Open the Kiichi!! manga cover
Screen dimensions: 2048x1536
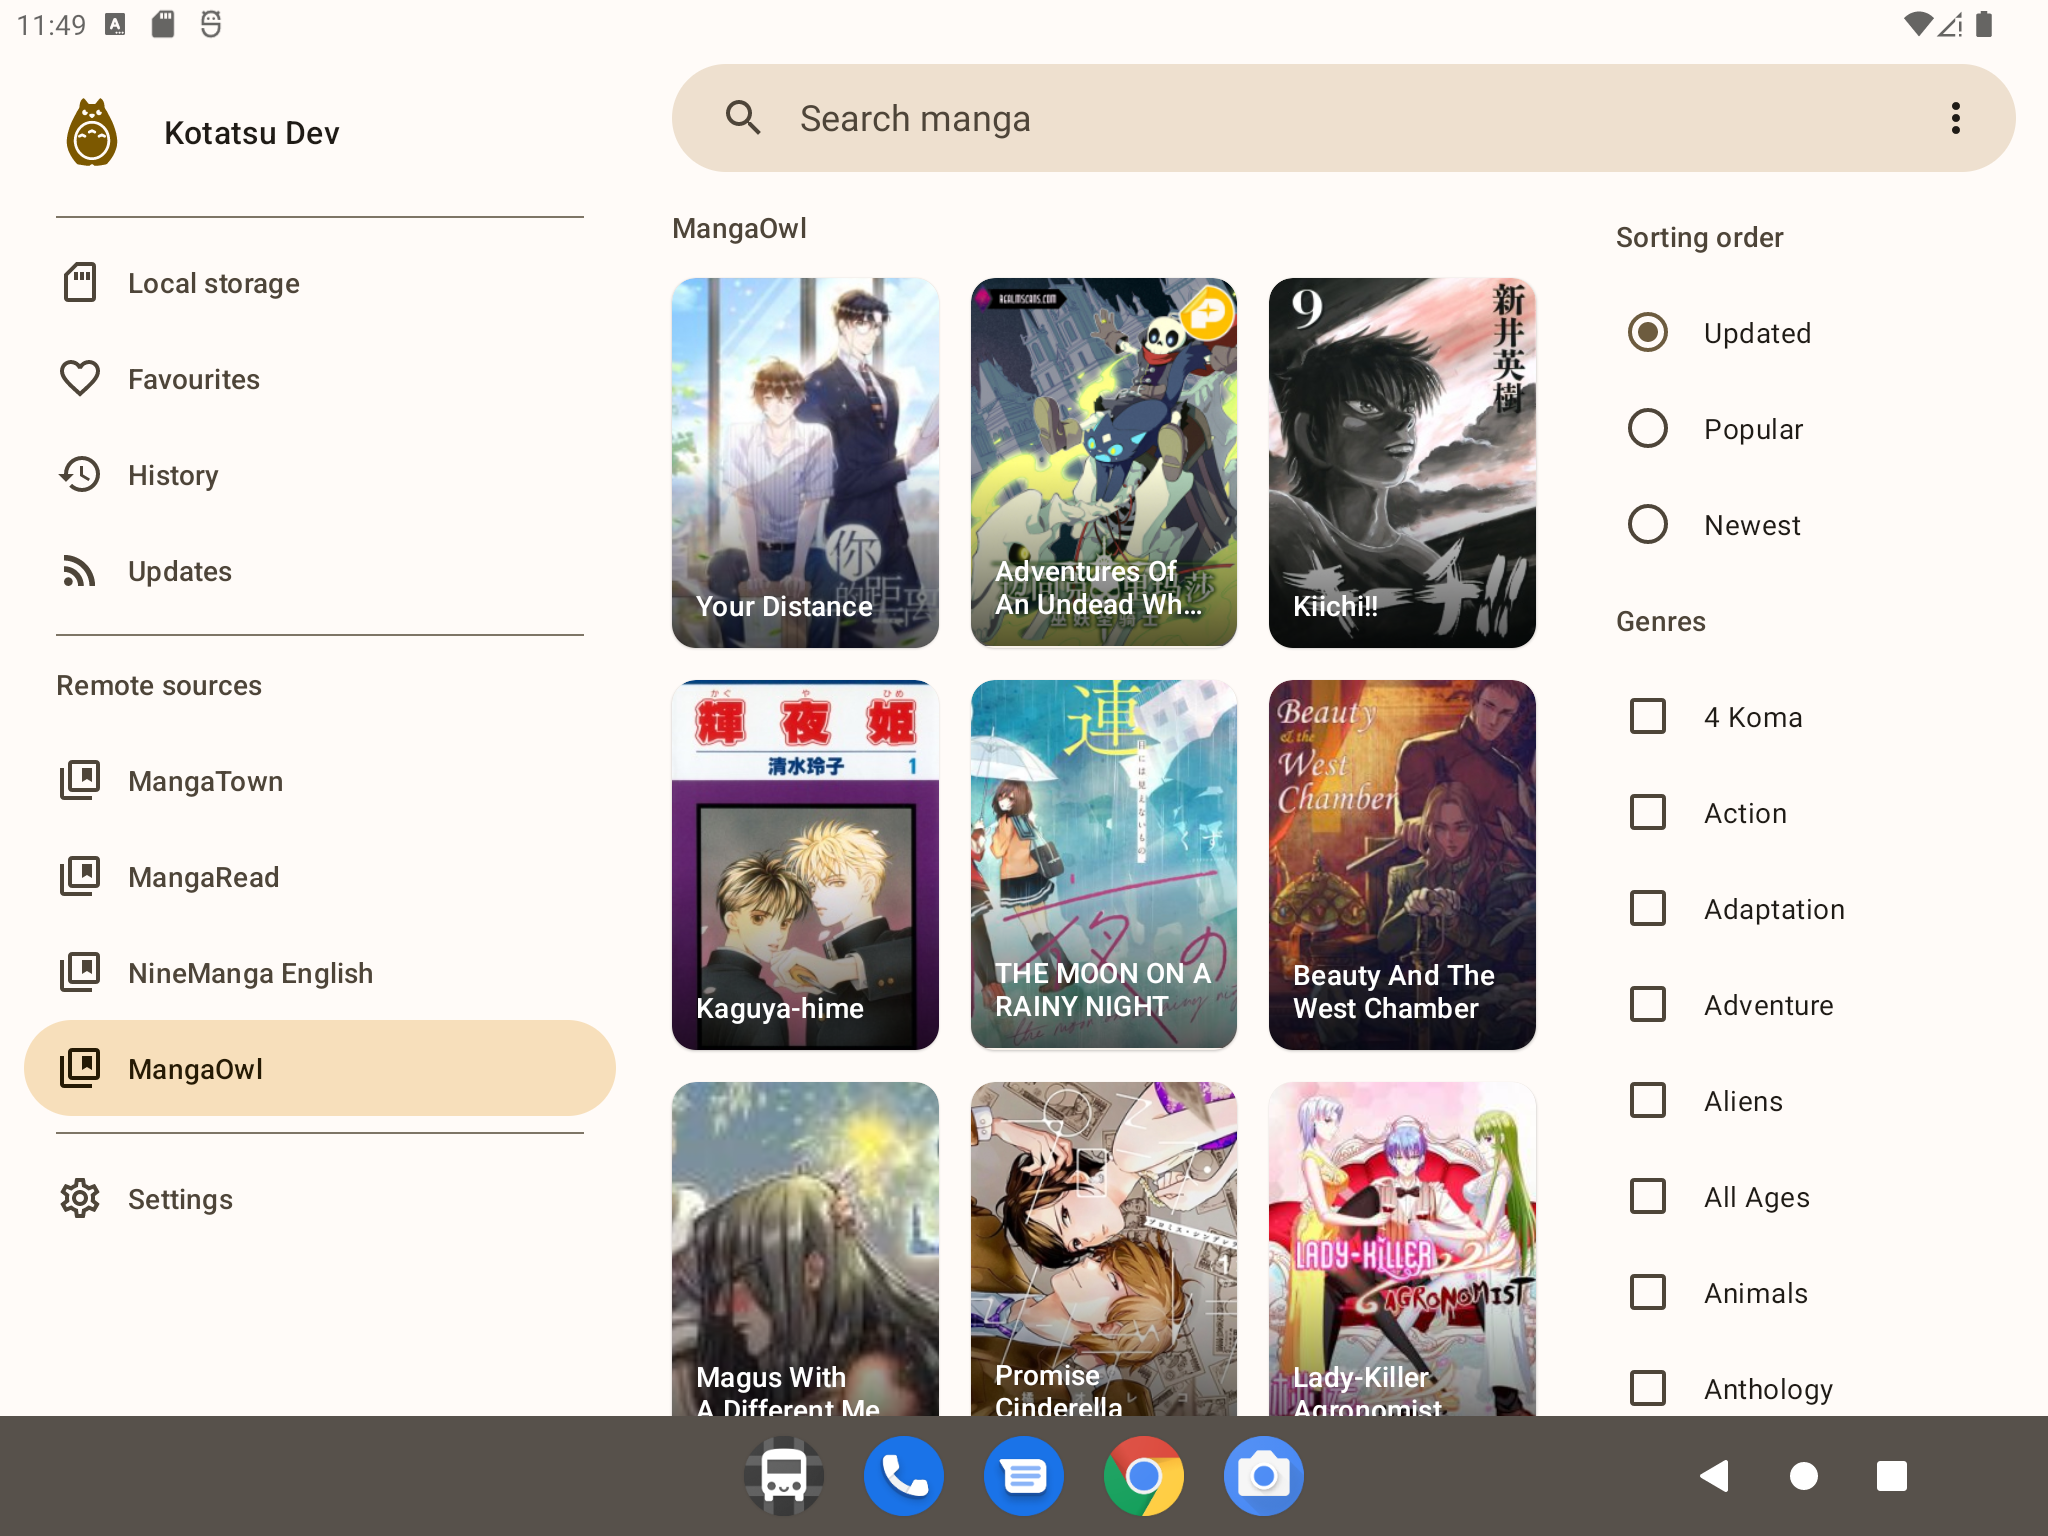click(x=1402, y=463)
